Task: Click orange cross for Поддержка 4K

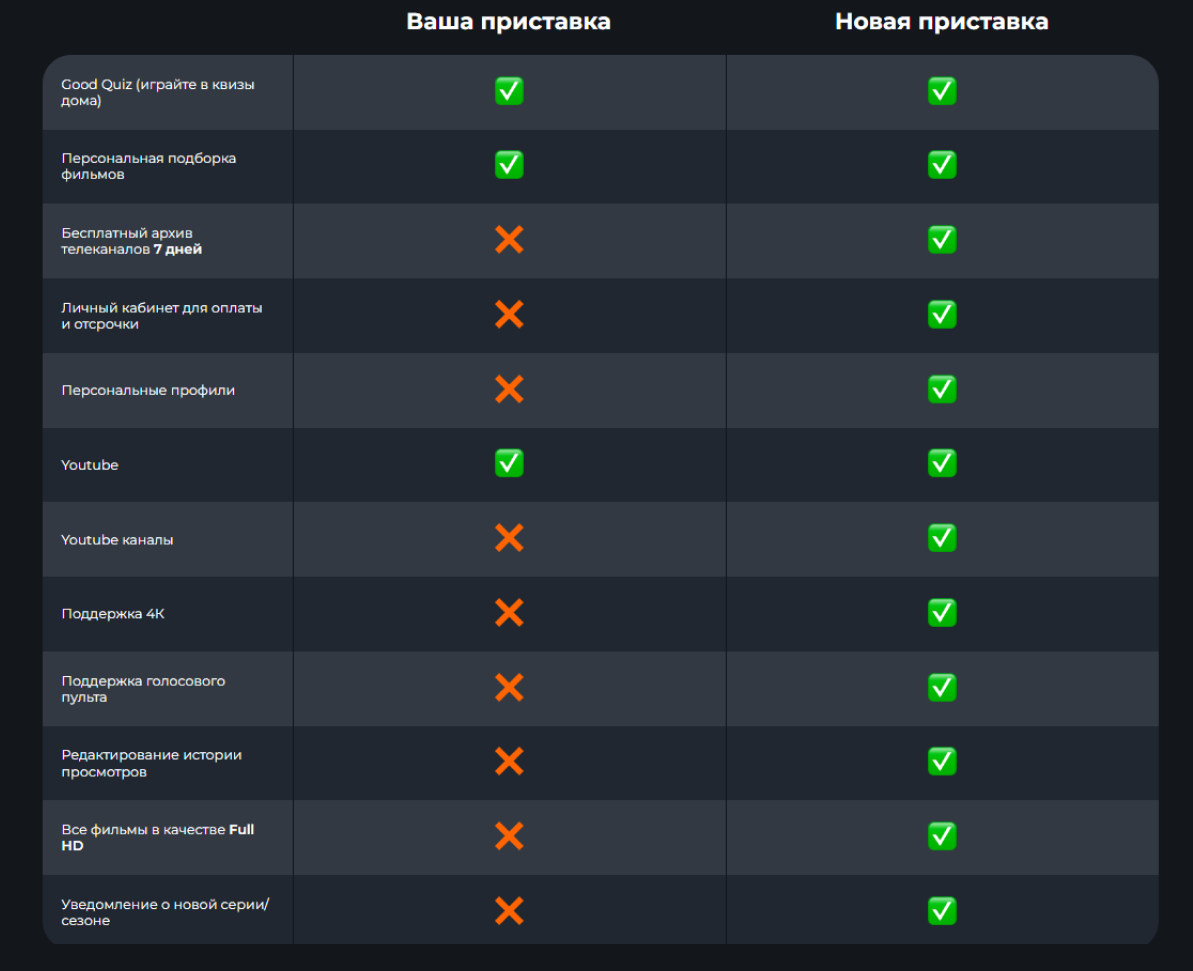Action: click(509, 613)
